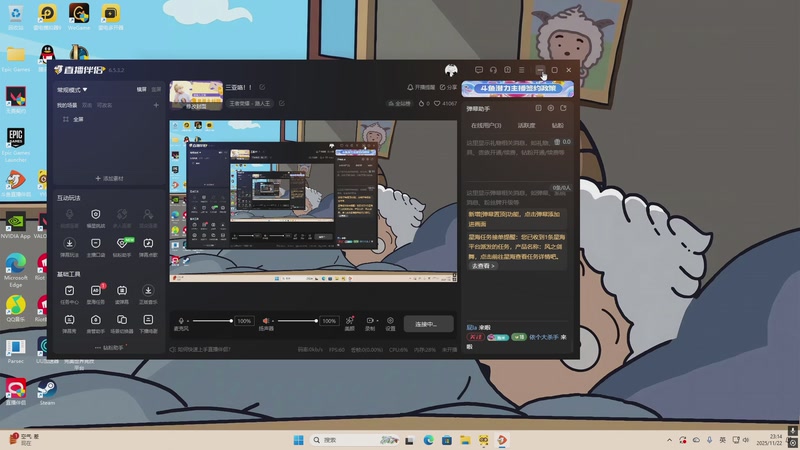Click the upload box icon in title bar
The image size is (800, 450).
pyautogui.click(x=507, y=70)
